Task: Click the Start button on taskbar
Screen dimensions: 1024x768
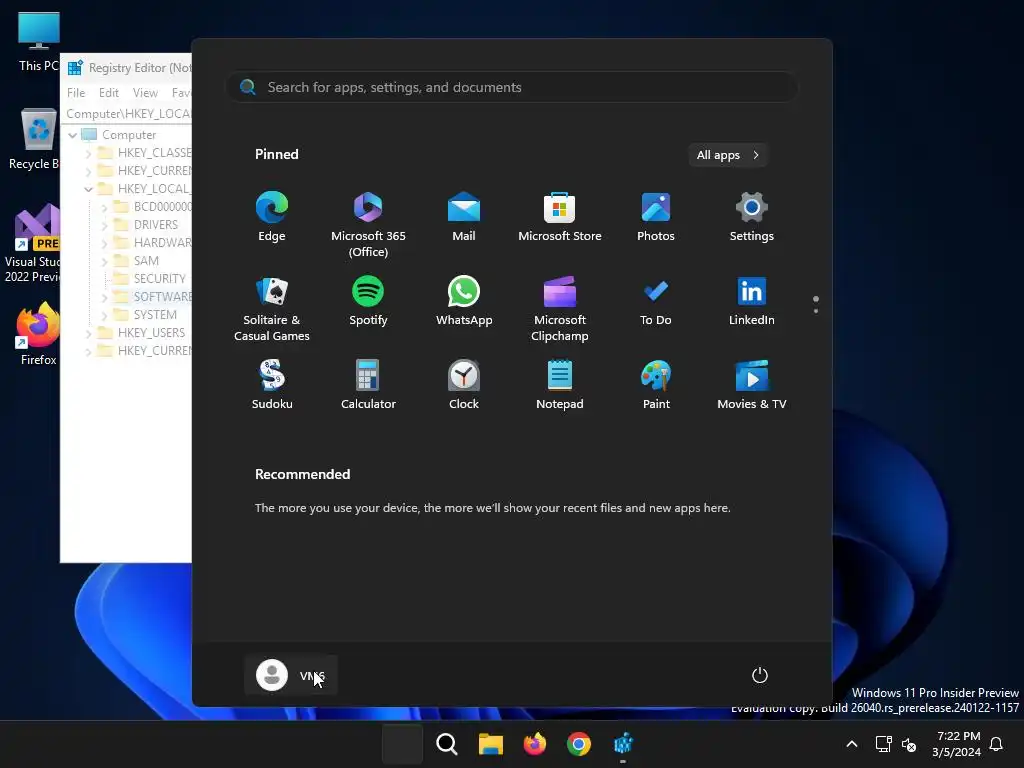Action: (402, 744)
